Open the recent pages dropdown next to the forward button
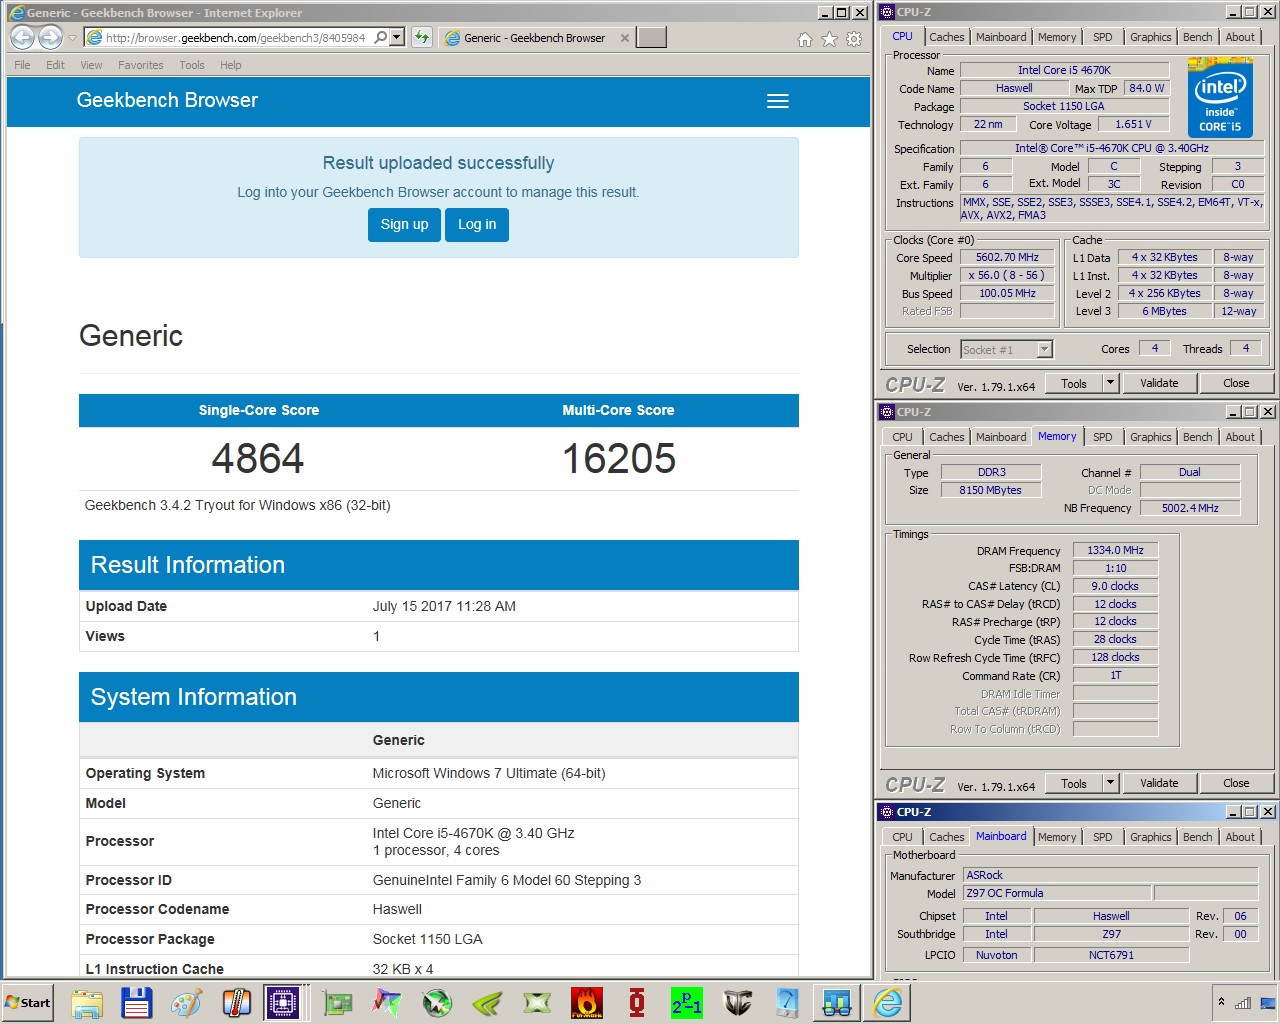Viewport: 1280px width, 1024px height. (72, 38)
